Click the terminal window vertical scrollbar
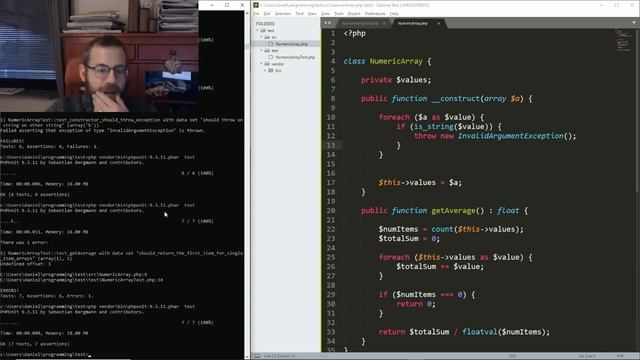Viewport: 640px width, 360px height. tap(247, 184)
